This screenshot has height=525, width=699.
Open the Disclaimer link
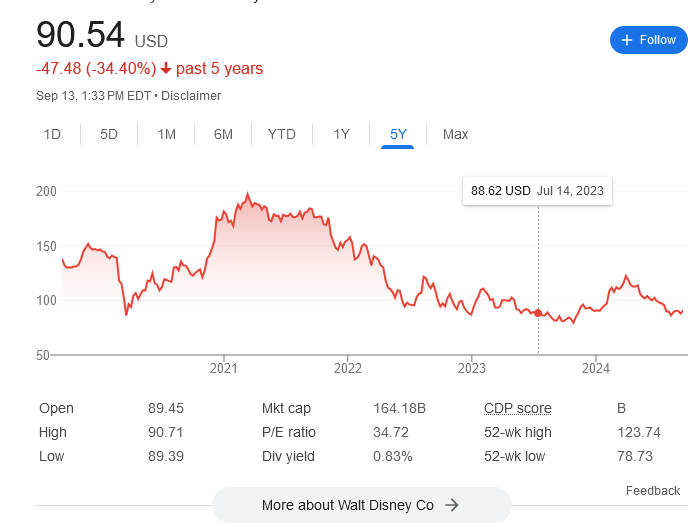(x=191, y=96)
